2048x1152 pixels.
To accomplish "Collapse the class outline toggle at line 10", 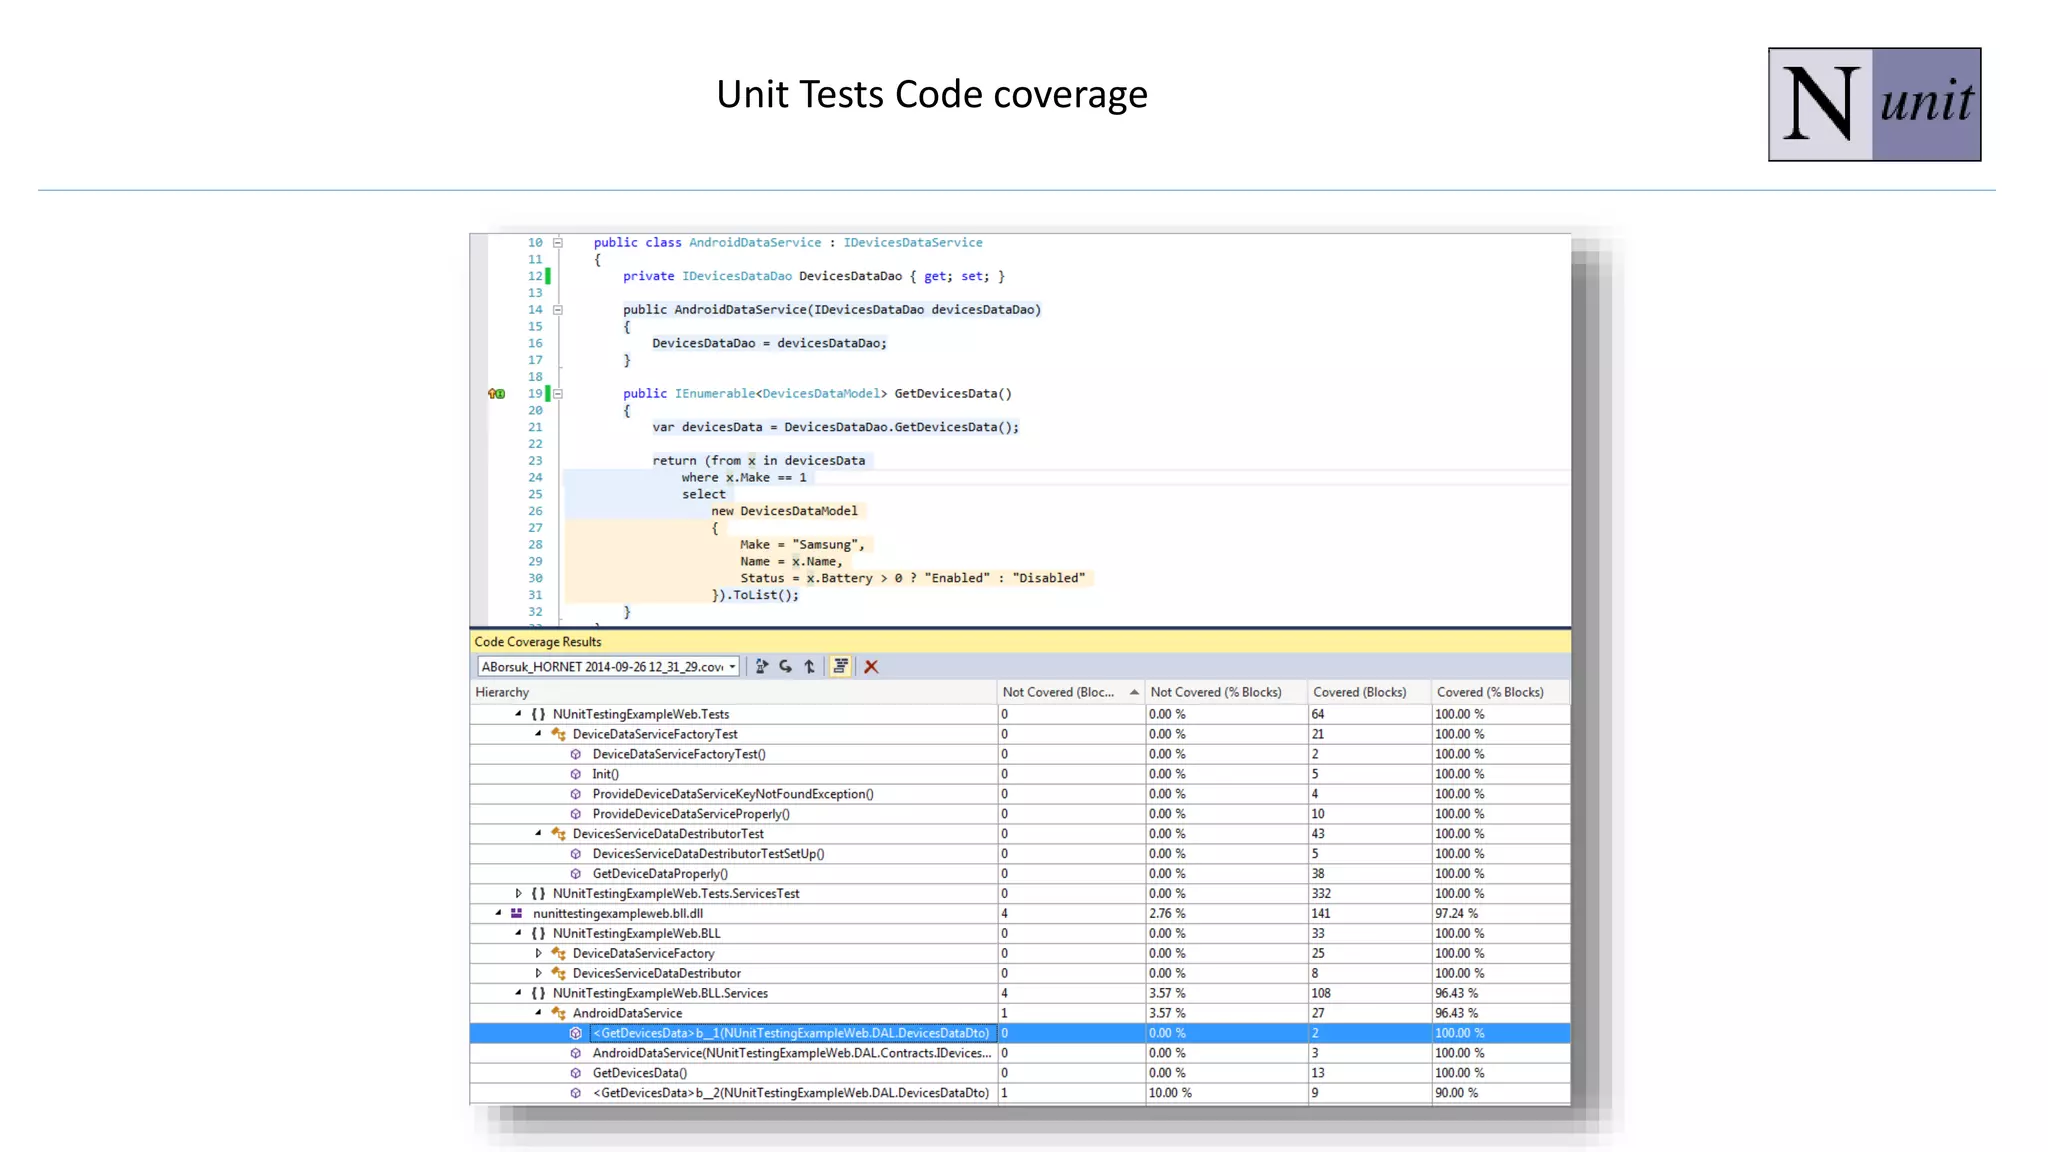I will pyautogui.click(x=558, y=243).
